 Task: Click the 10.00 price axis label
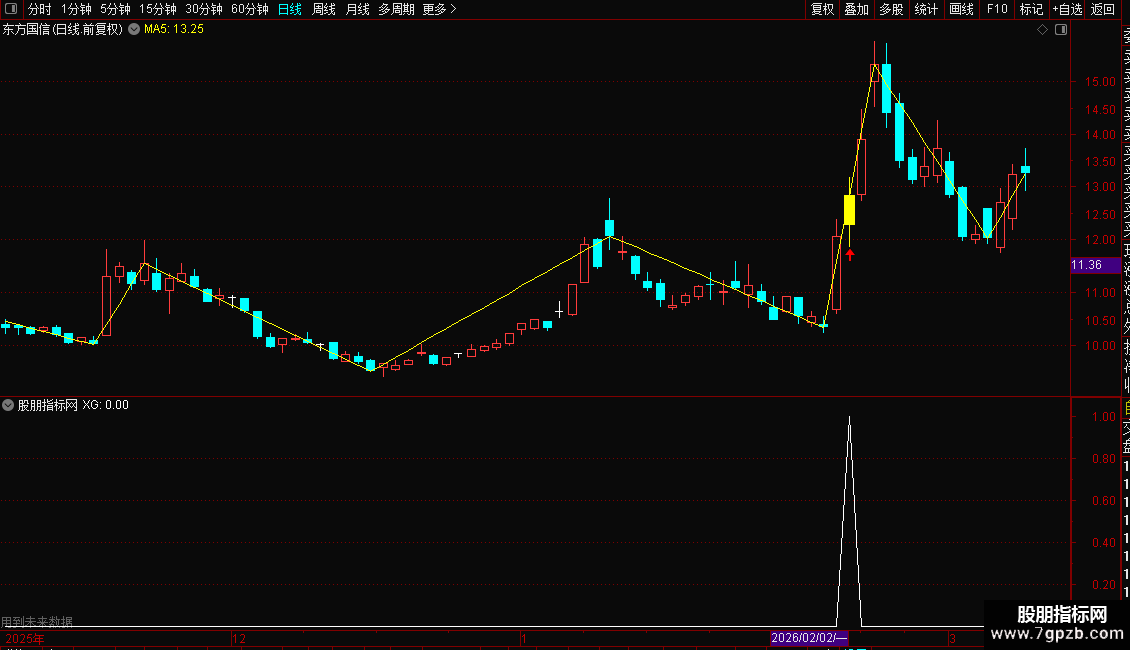click(x=1100, y=346)
